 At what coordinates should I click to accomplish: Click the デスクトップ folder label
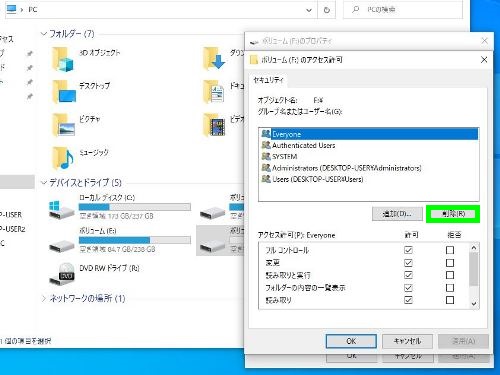[x=94, y=86]
